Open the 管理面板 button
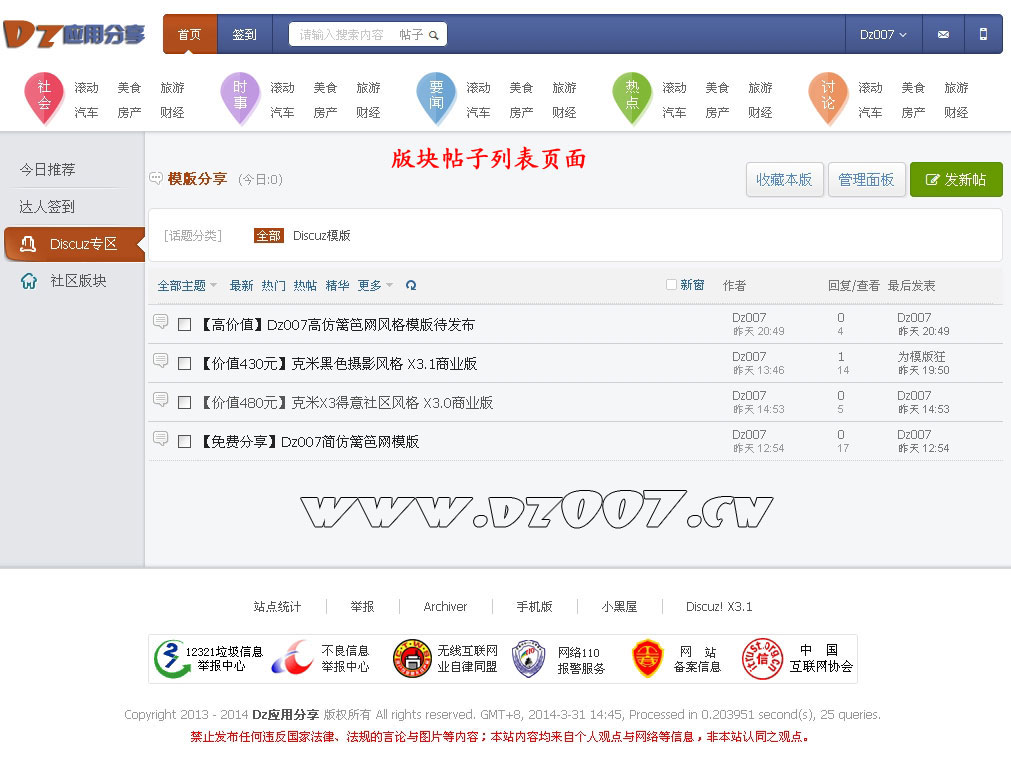The width and height of the screenshot is (1011, 765). pyautogui.click(x=866, y=179)
